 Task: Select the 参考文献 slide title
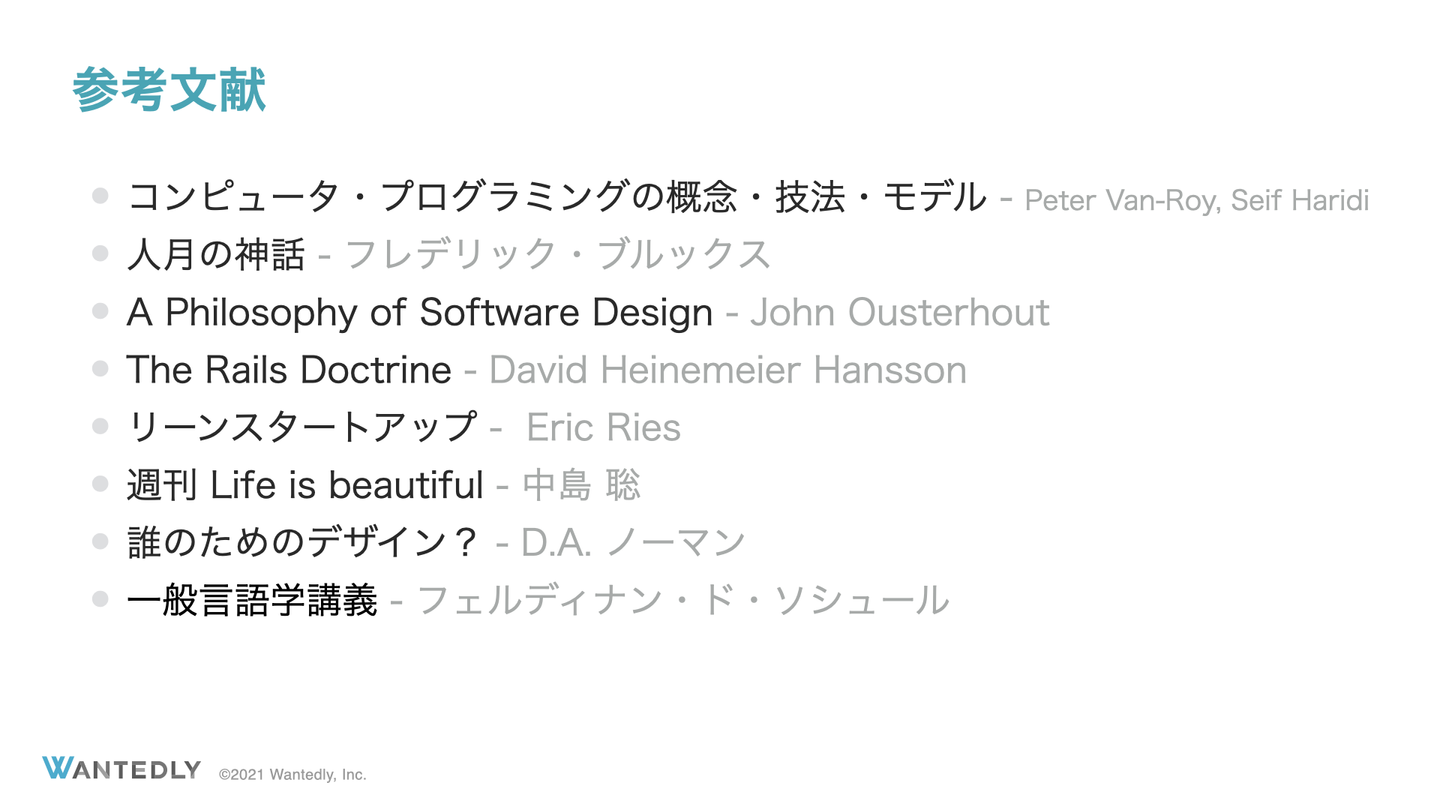pos(169,91)
